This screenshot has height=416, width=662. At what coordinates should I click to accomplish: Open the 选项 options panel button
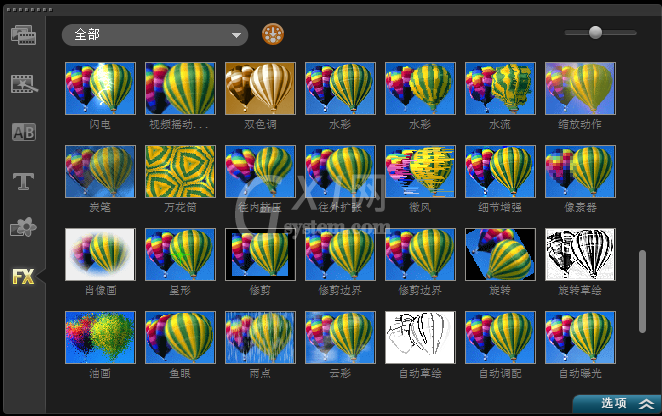[617, 404]
